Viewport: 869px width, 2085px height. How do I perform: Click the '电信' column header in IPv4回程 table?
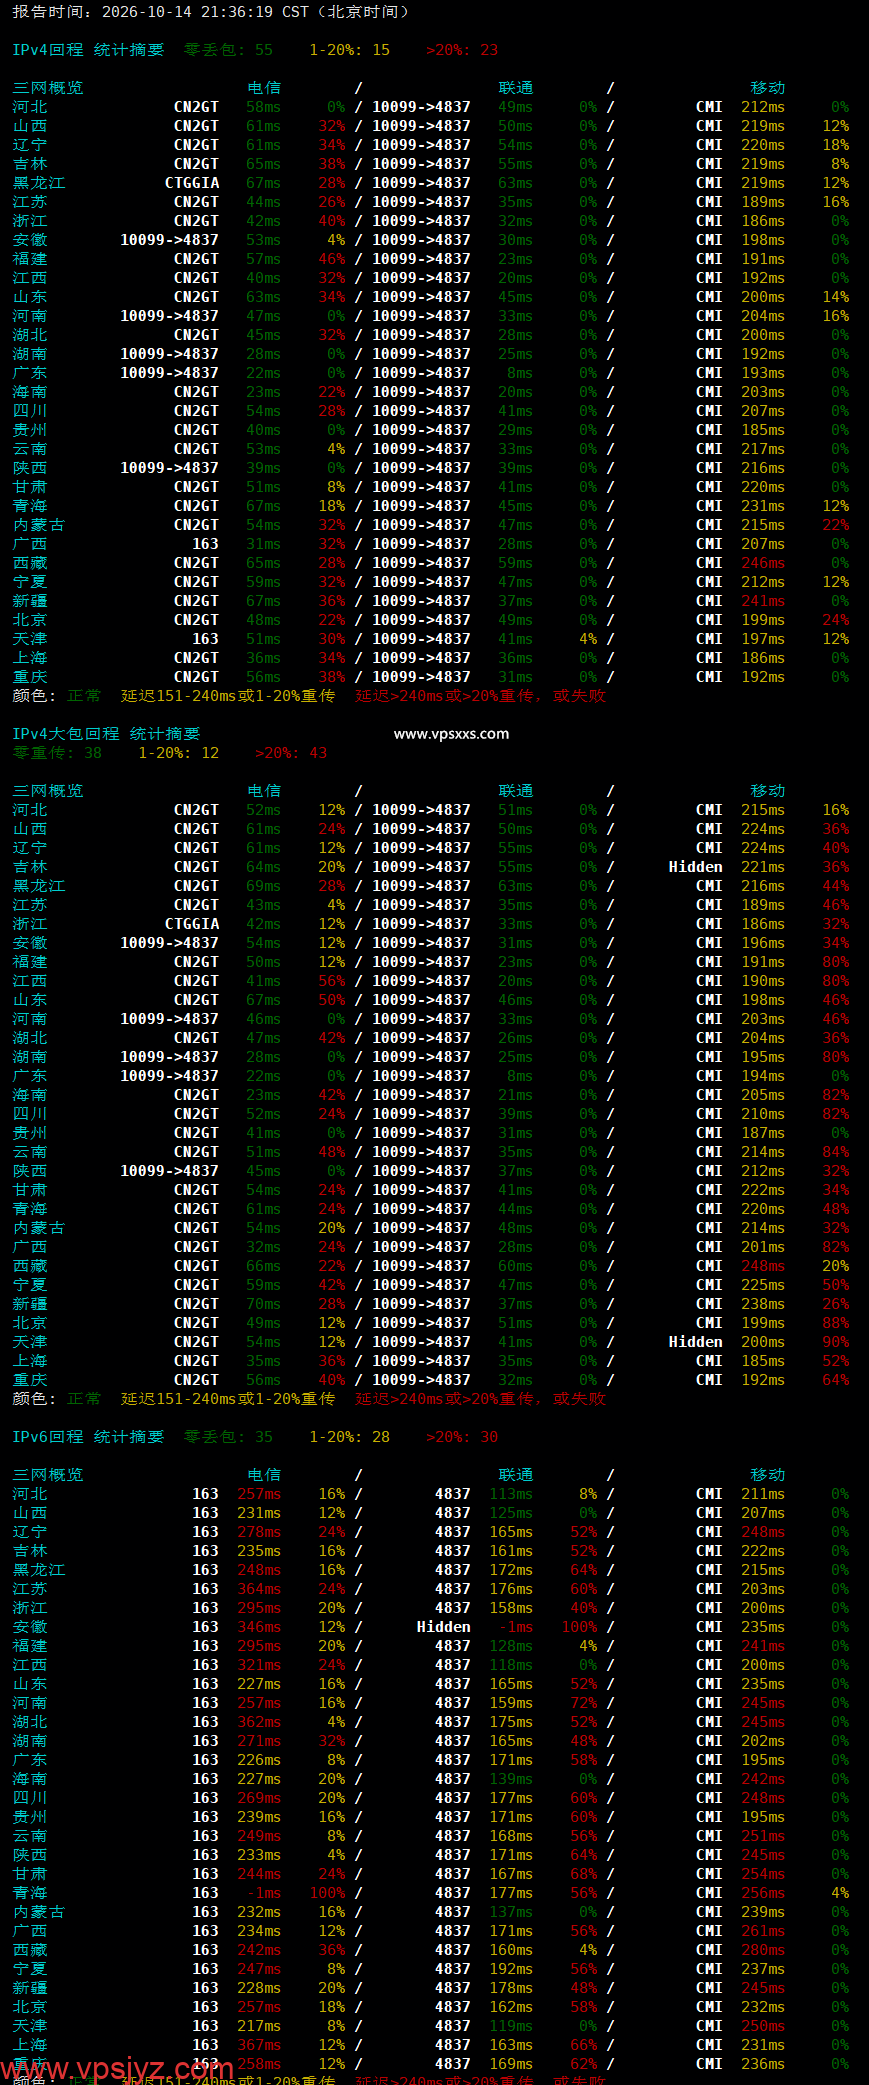tap(264, 88)
